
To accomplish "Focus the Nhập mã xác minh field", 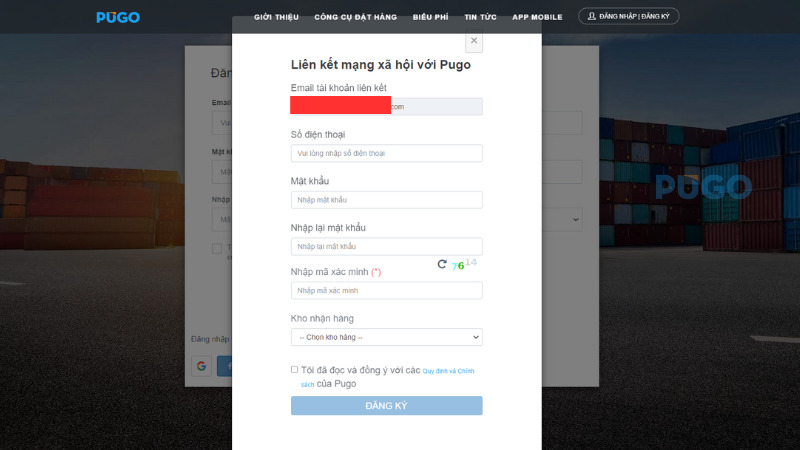I will click(x=386, y=290).
